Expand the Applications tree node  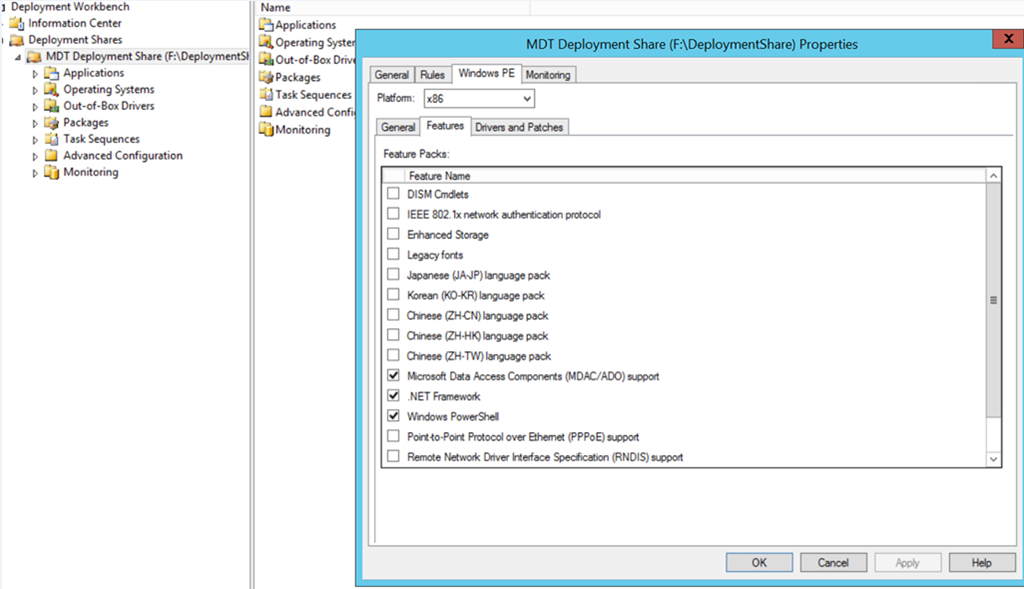35,74
